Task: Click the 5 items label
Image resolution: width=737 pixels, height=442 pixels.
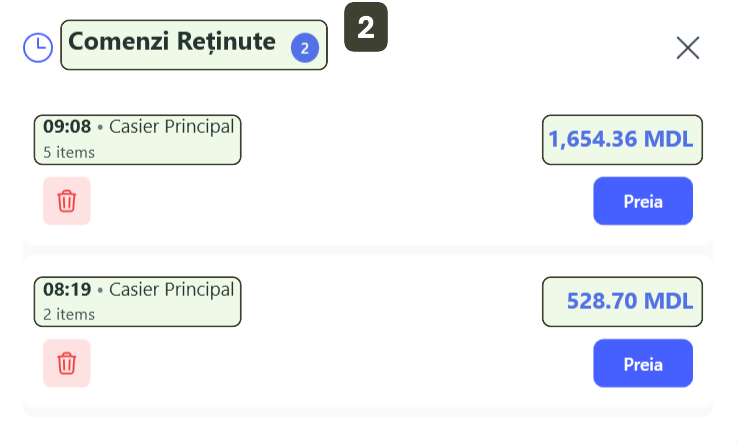Action: click(69, 153)
